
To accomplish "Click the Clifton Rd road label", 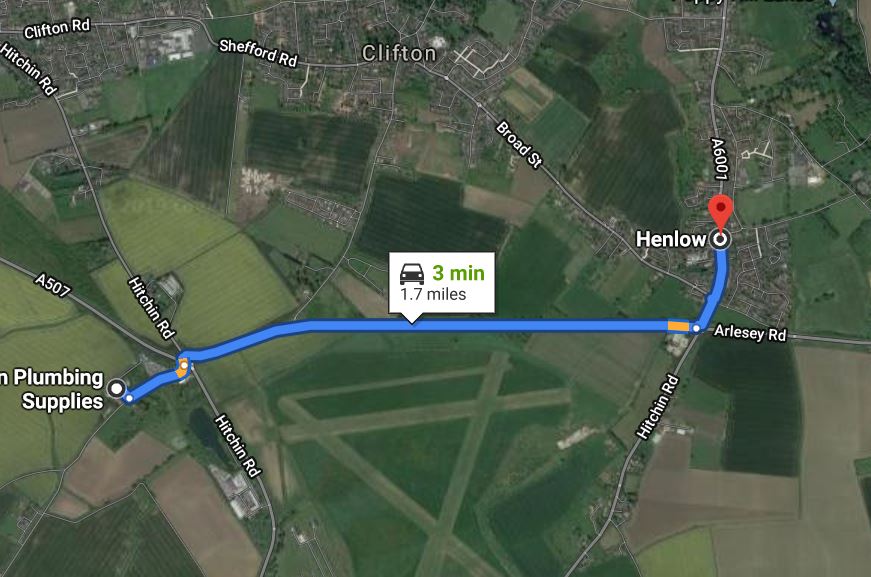I will coord(57,29).
